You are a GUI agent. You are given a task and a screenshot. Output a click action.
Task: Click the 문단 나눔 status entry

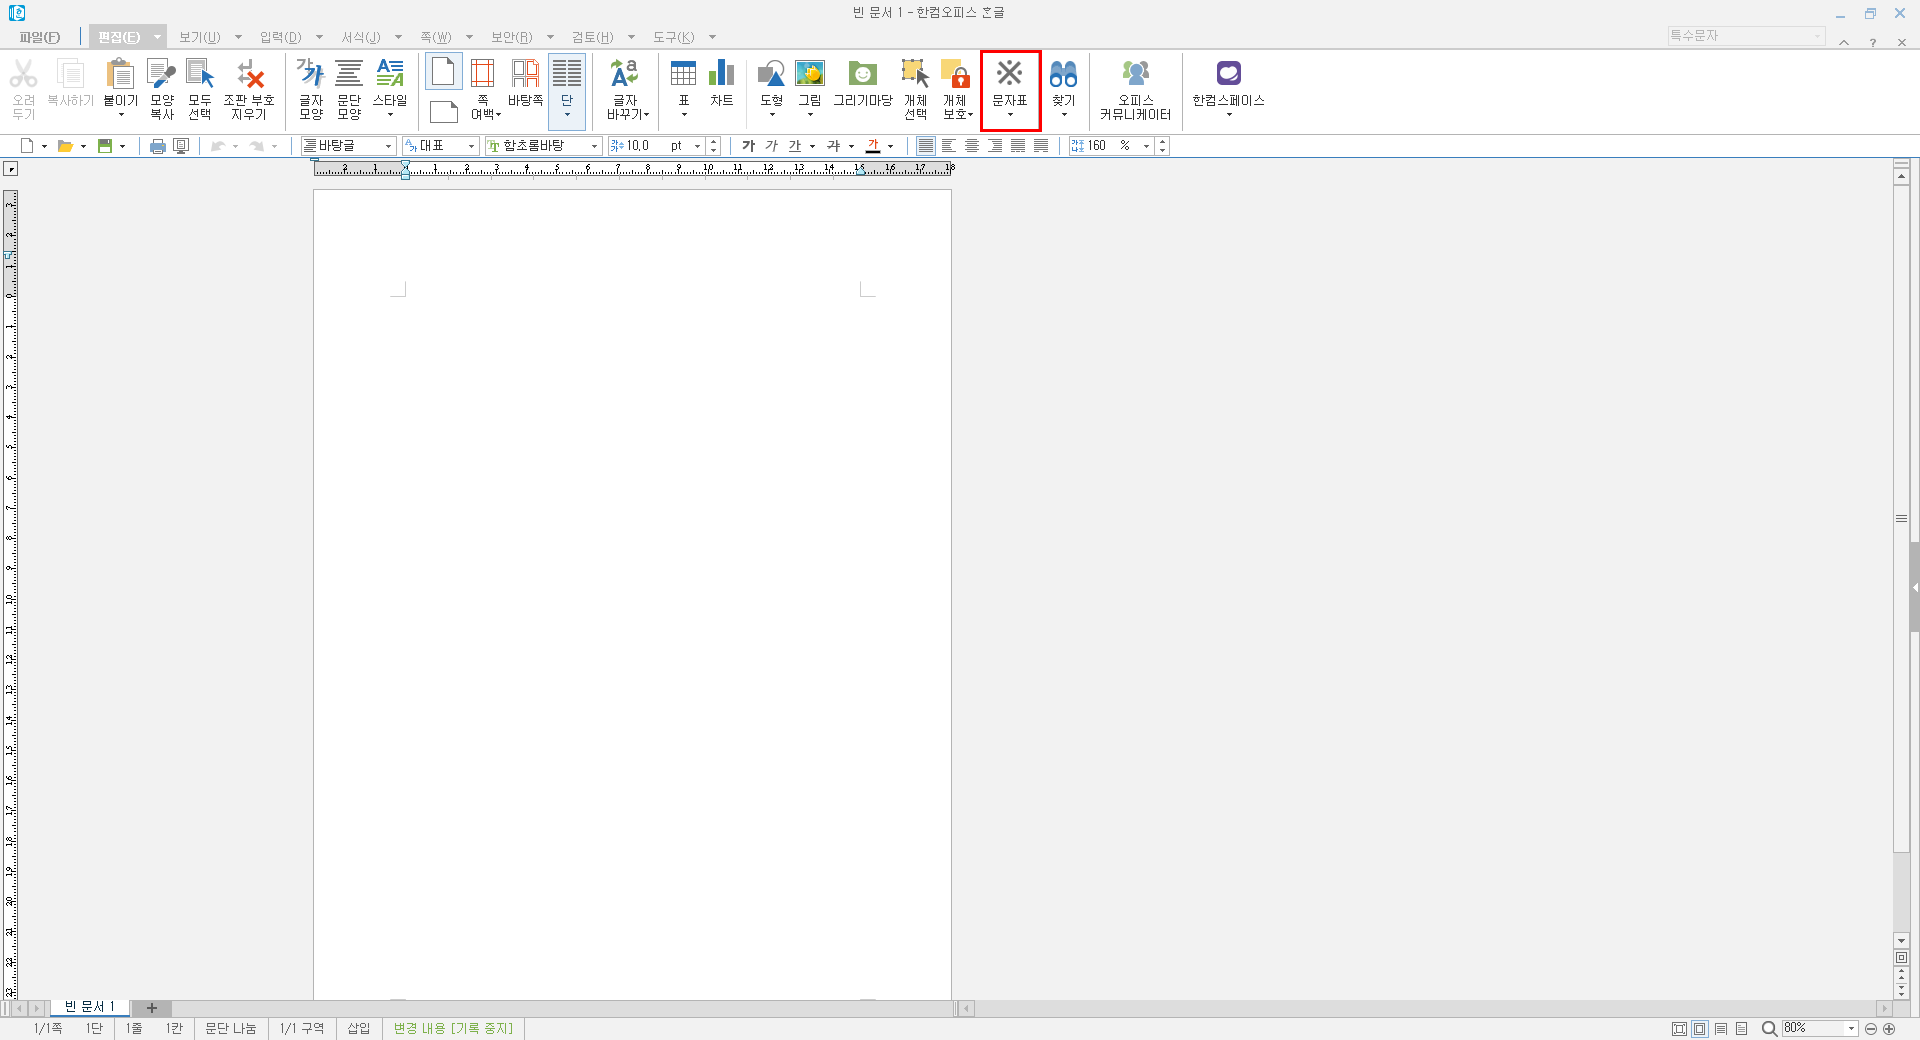[x=231, y=1028]
